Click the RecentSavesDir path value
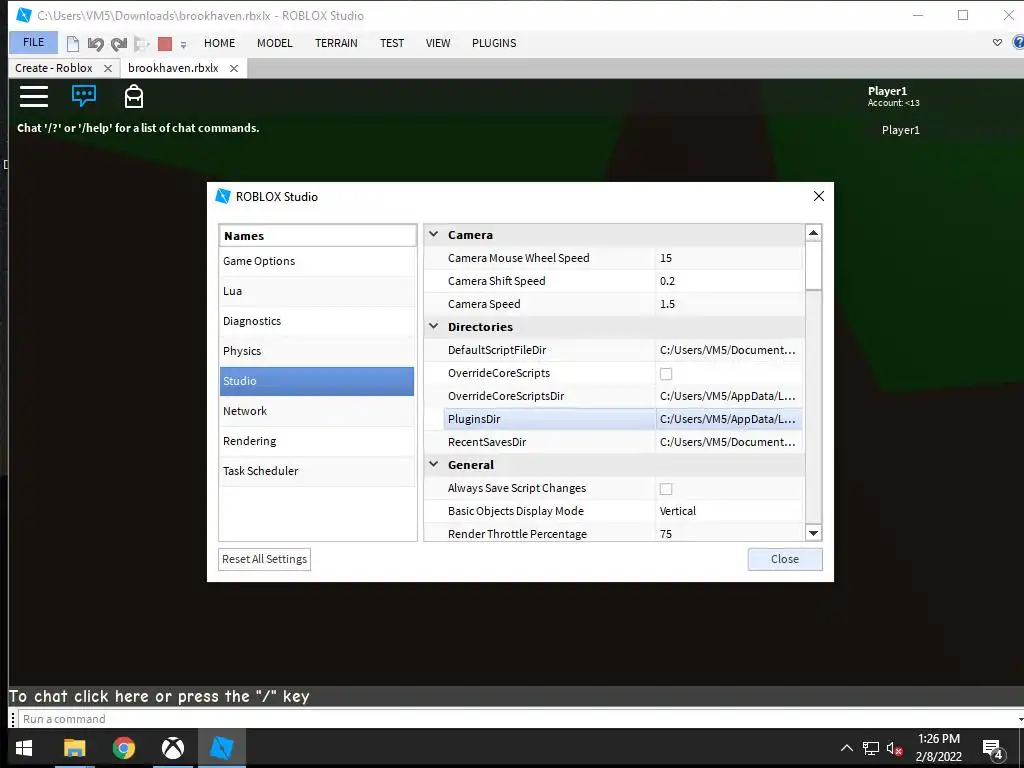Viewport: 1024px width, 768px height. [x=729, y=442]
